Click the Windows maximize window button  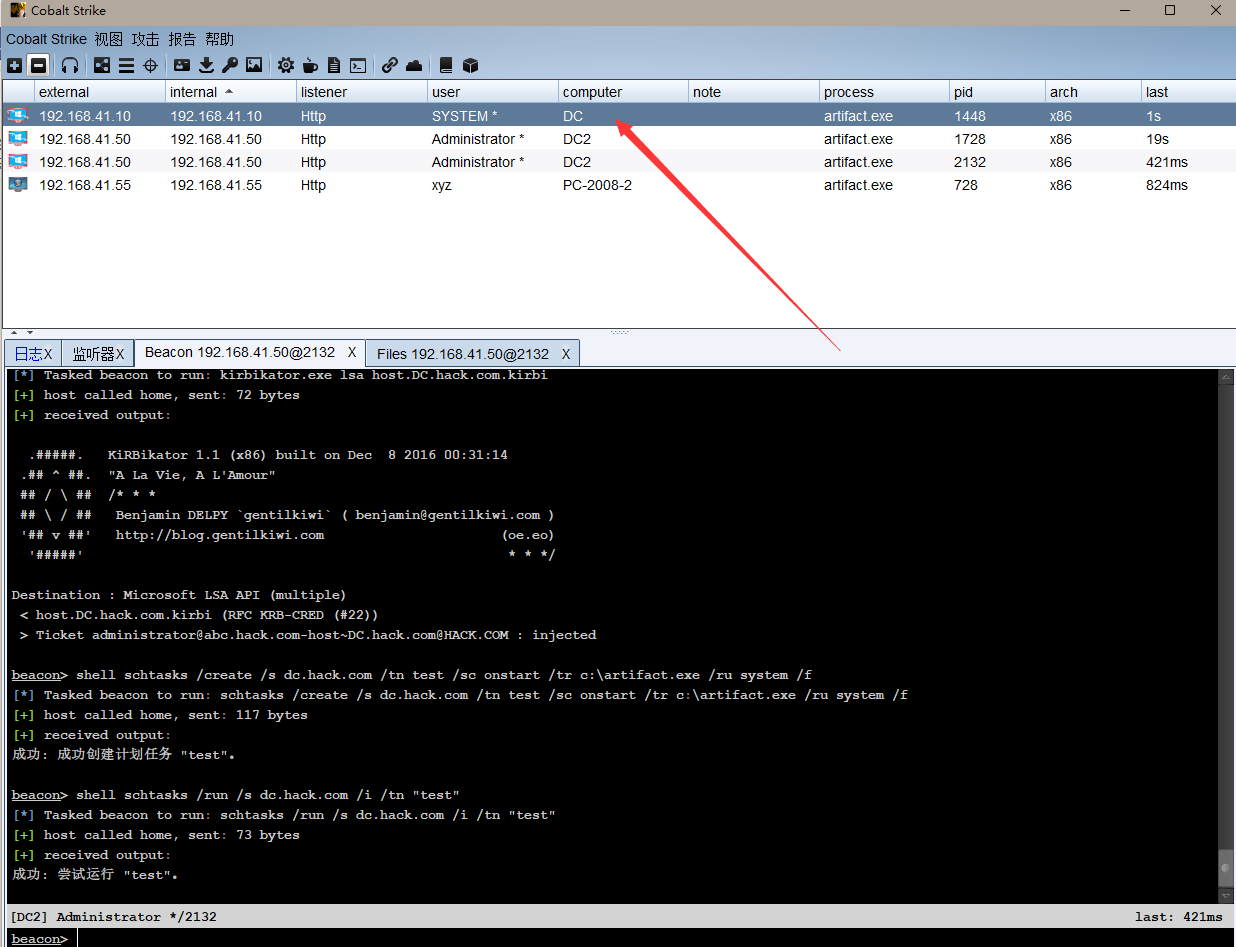click(1169, 10)
